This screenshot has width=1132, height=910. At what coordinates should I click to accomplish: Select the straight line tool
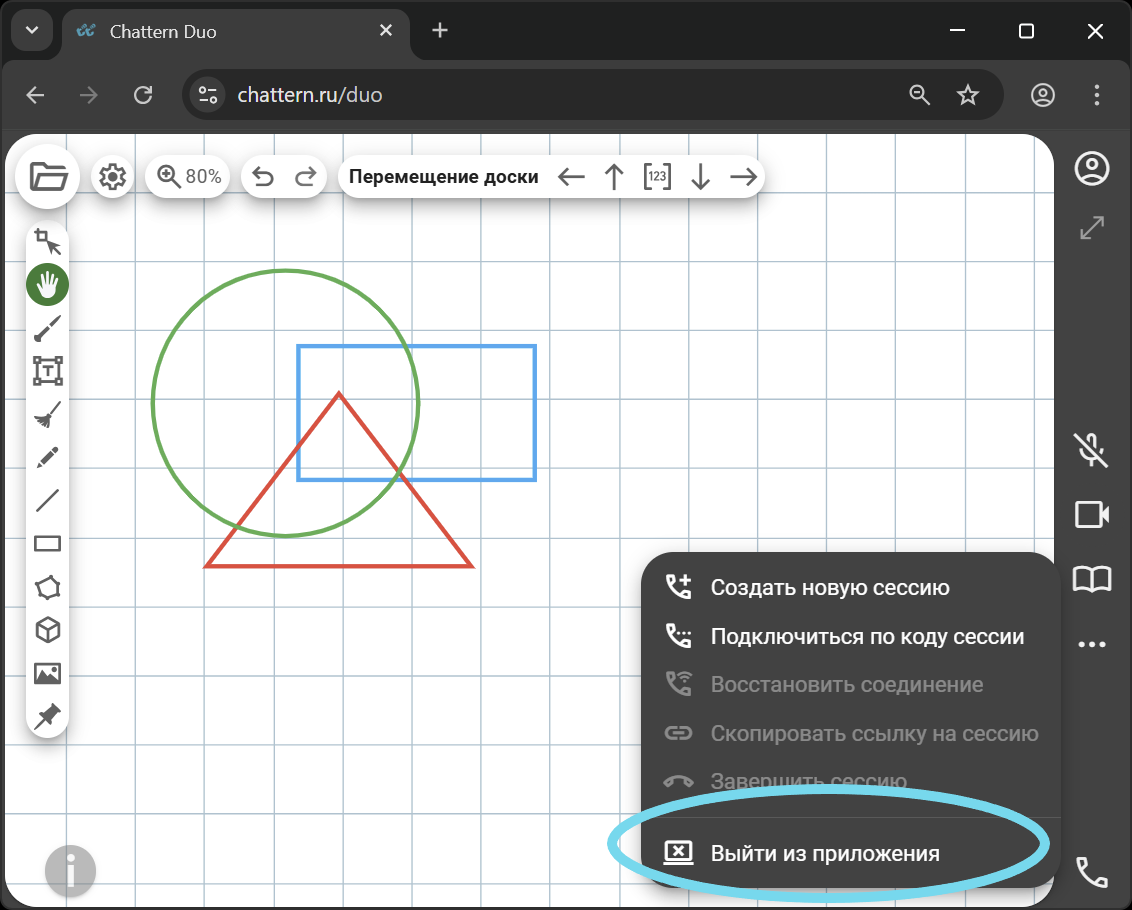click(x=47, y=500)
